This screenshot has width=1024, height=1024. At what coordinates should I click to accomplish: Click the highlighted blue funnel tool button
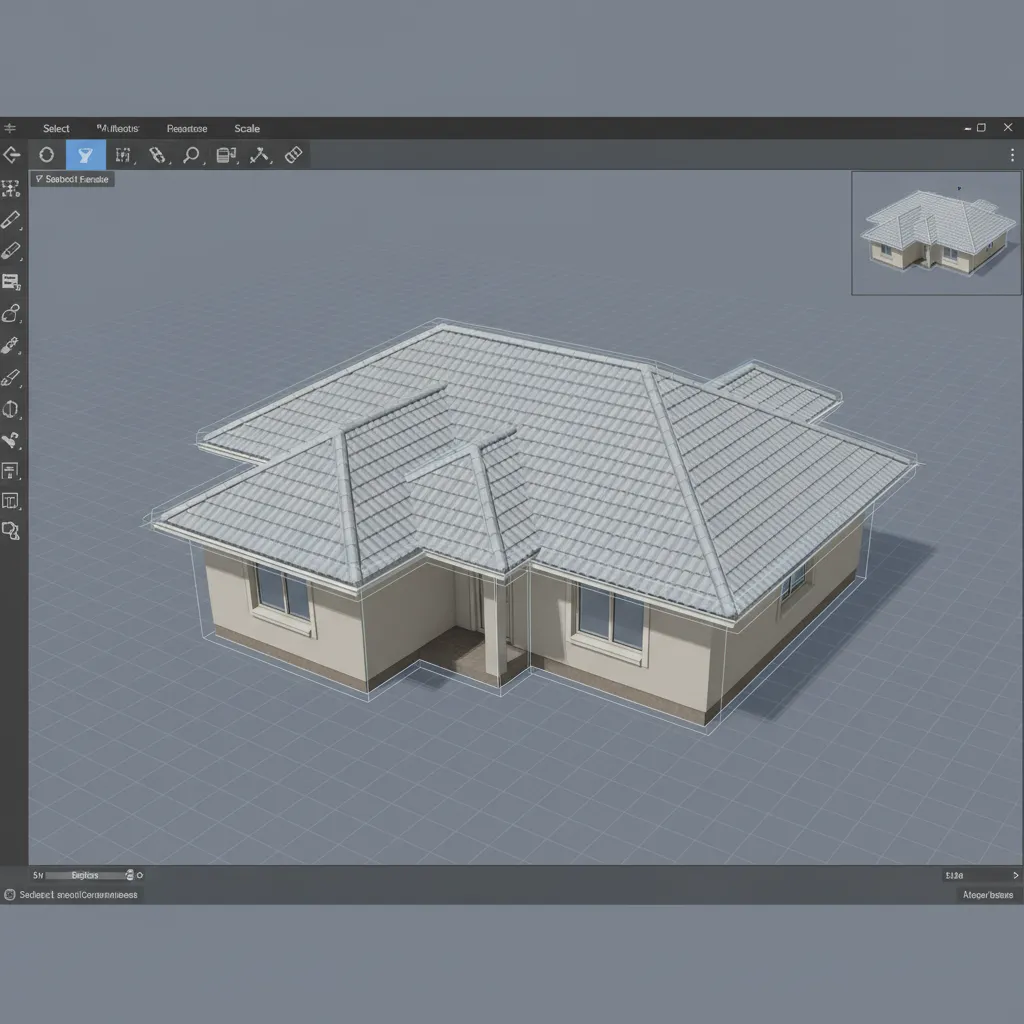(x=86, y=155)
